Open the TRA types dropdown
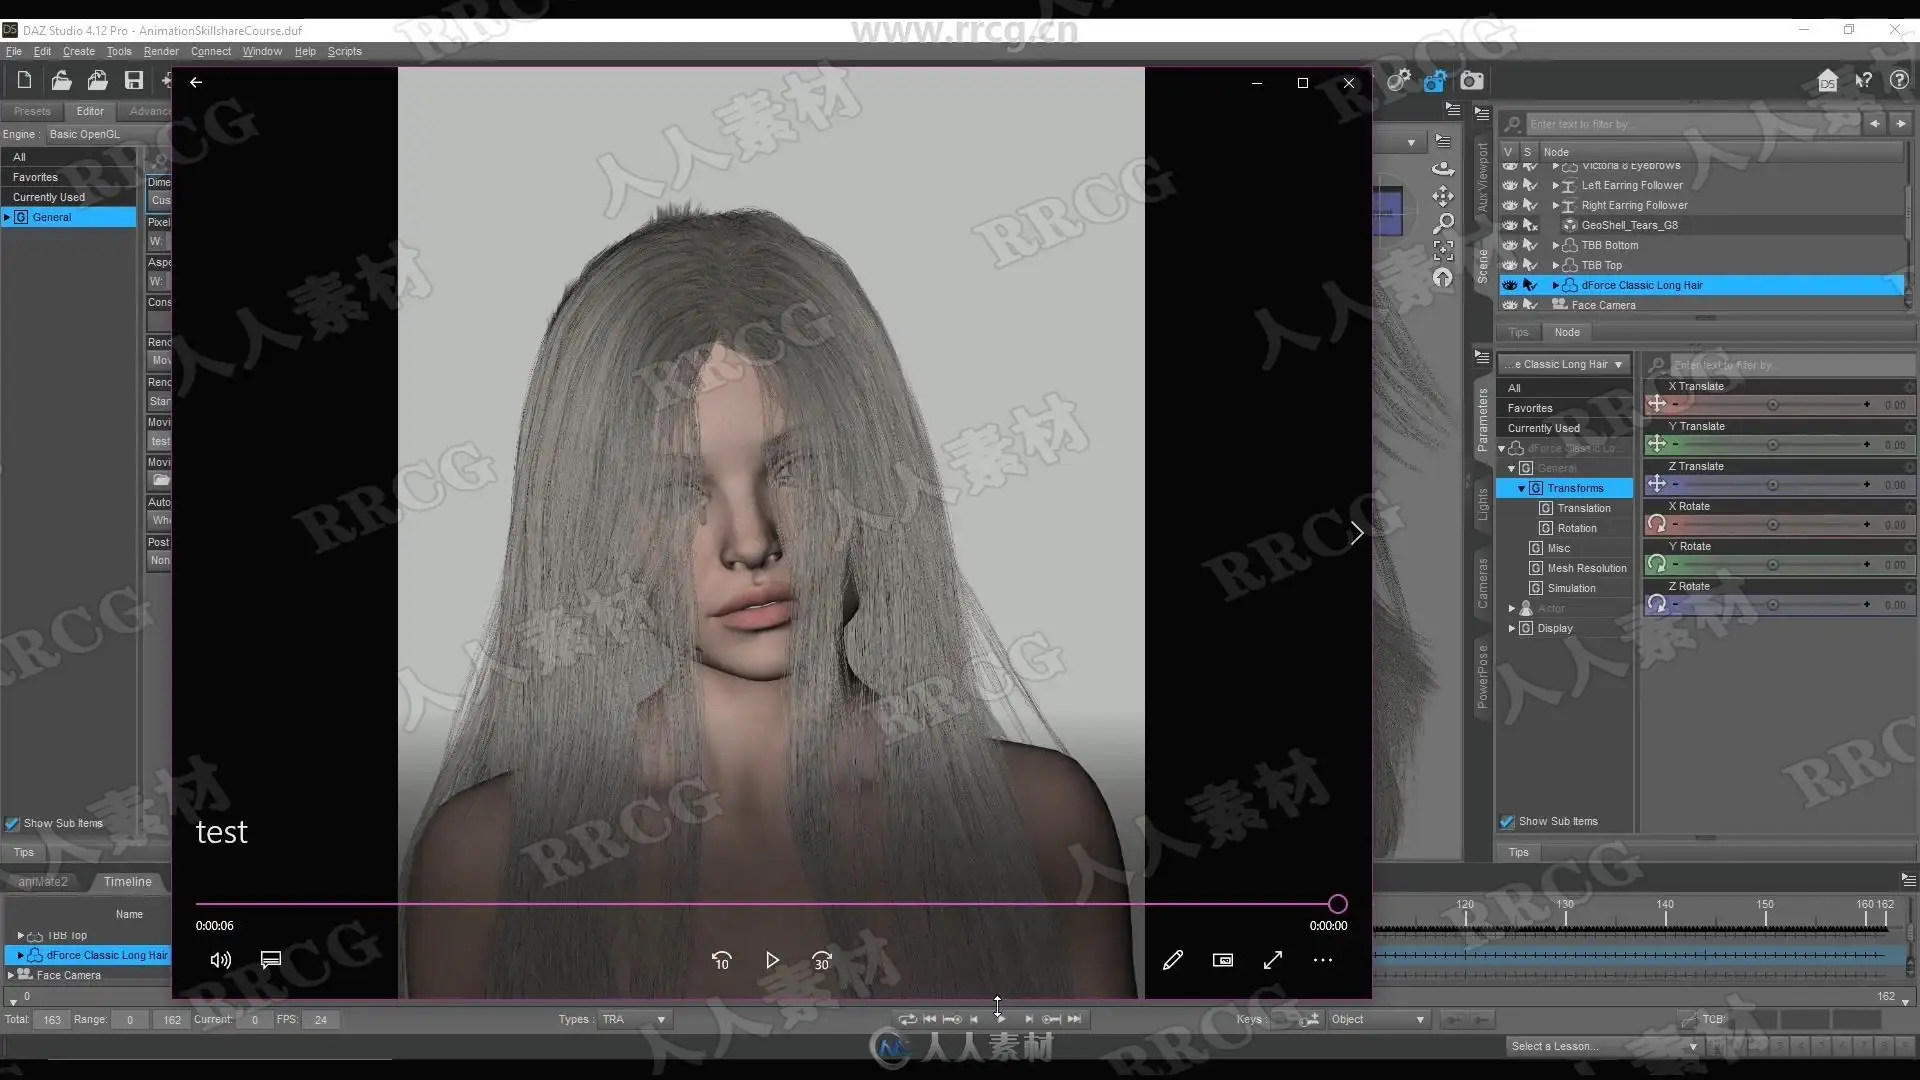The image size is (1920, 1080). point(634,1019)
